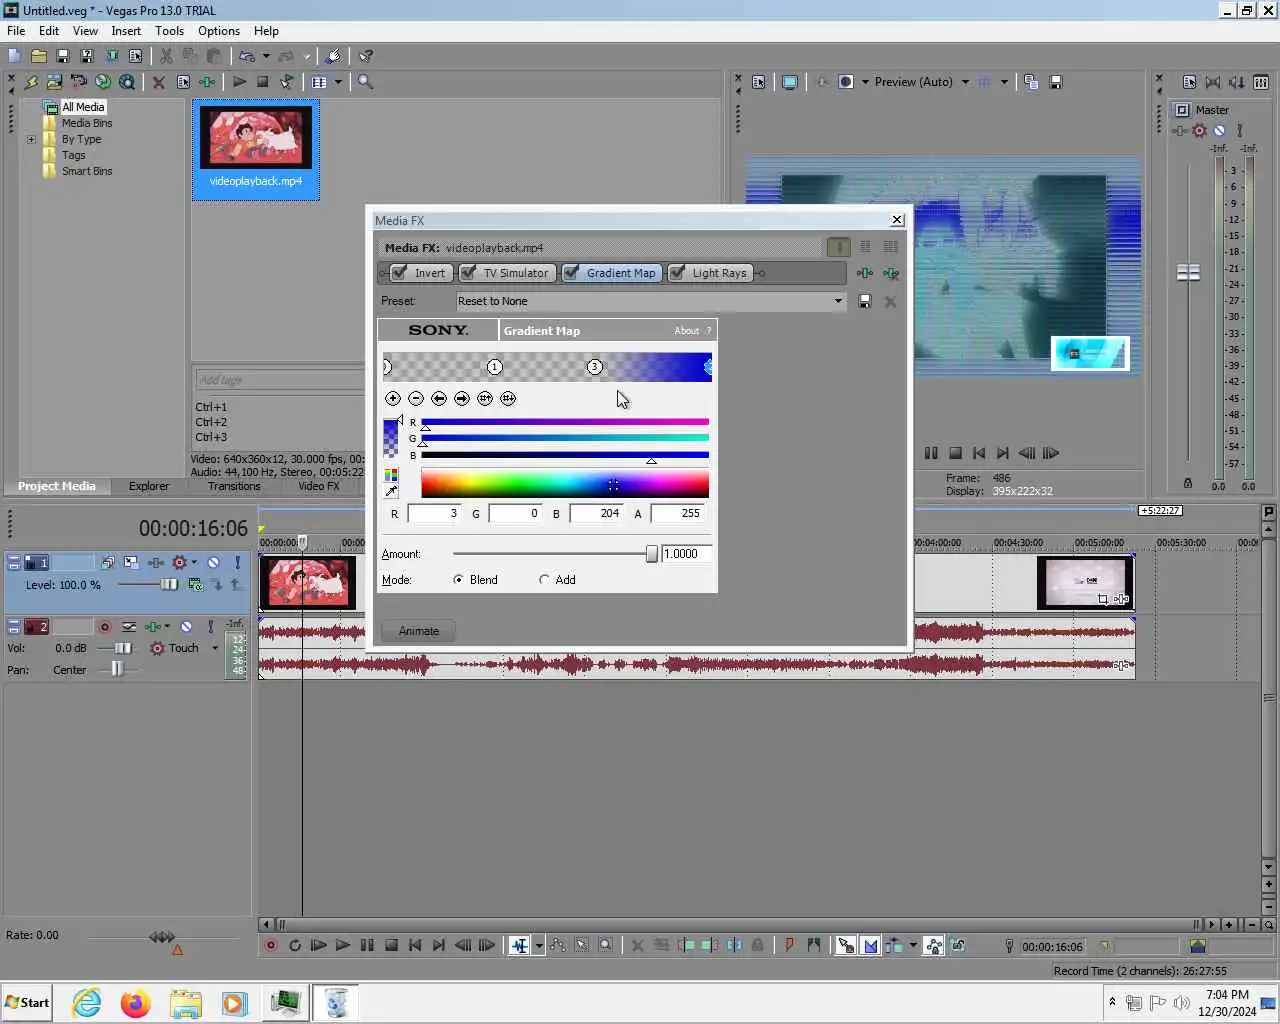This screenshot has width=1280, height=1024.
Task: Open track 1 compositing settings dropdown arrow
Action: click(194, 563)
